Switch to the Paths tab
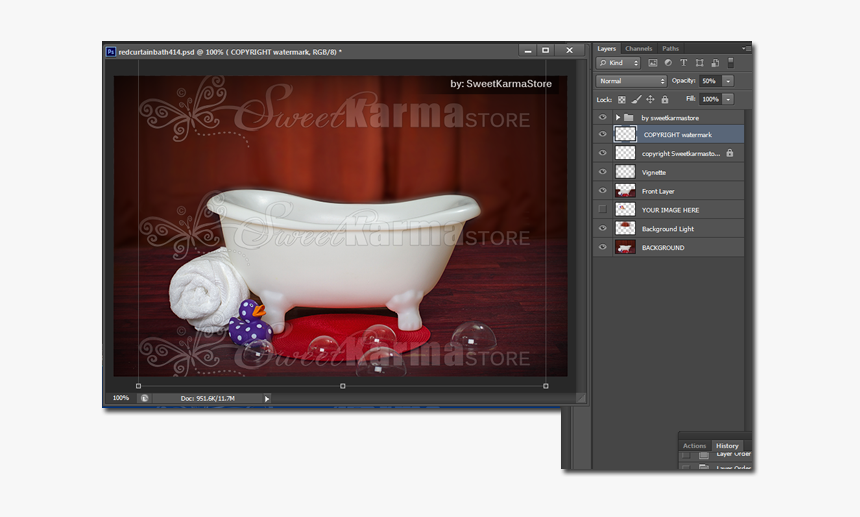Image resolution: width=860 pixels, height=517 pixels. 670,48
